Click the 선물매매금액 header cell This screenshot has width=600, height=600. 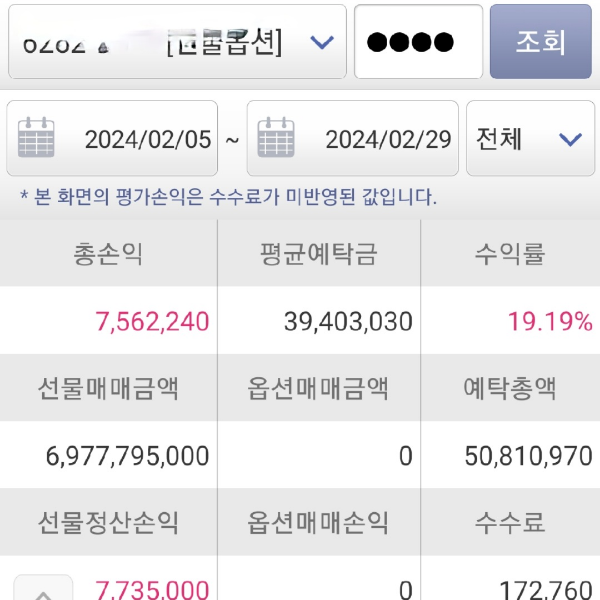click(108, 388)
